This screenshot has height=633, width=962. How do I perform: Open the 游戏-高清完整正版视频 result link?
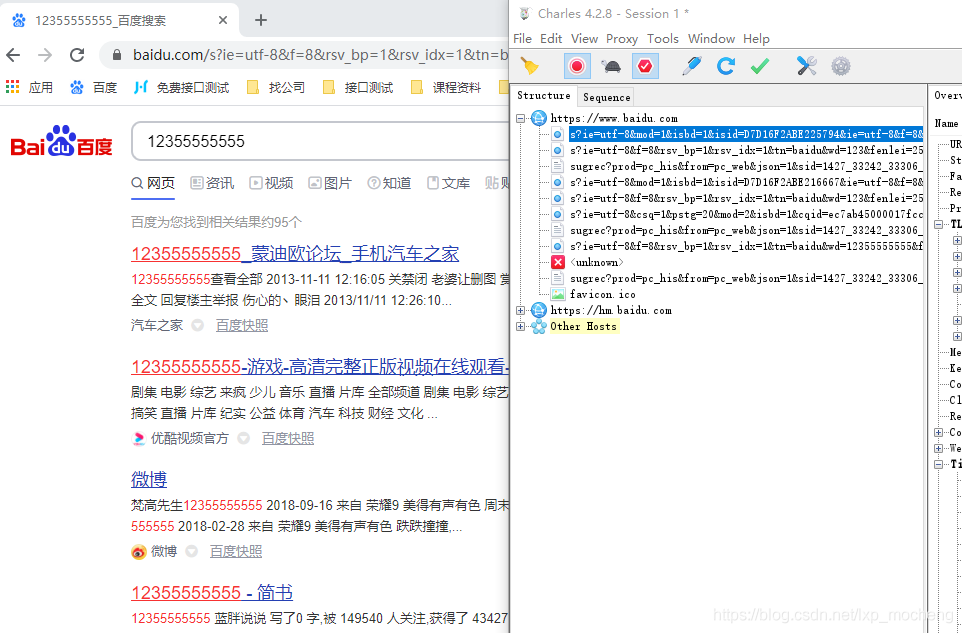320,366
